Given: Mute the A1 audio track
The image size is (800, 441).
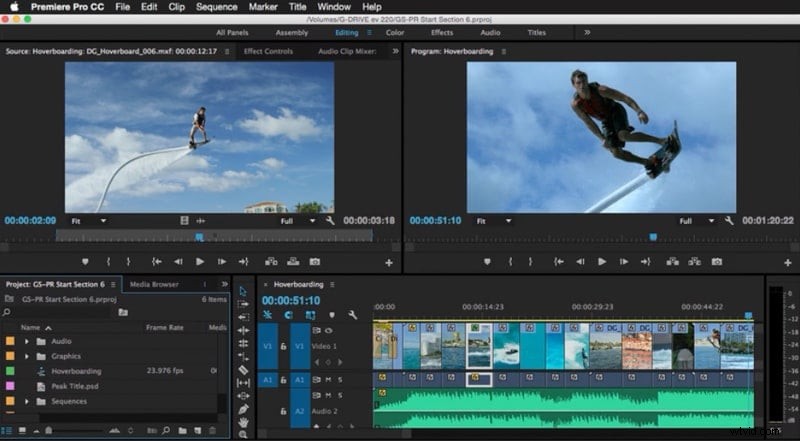Looking at the screenshot, I should (x=329, y=380).
